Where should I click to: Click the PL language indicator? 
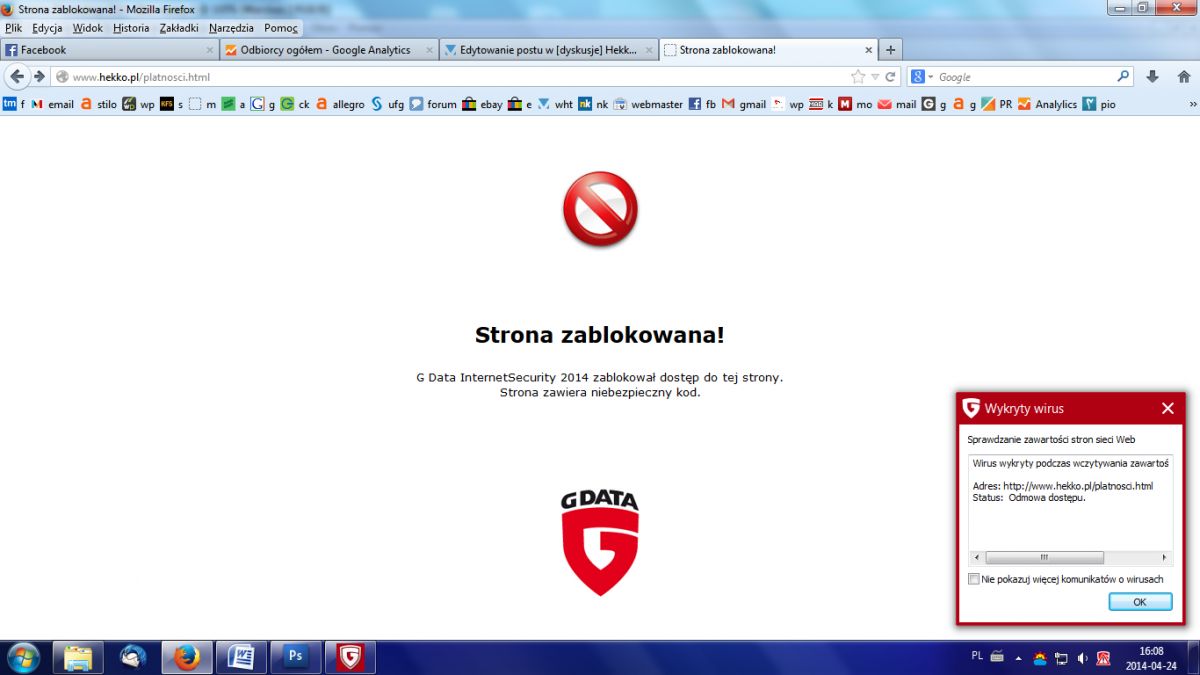(977, 656)
